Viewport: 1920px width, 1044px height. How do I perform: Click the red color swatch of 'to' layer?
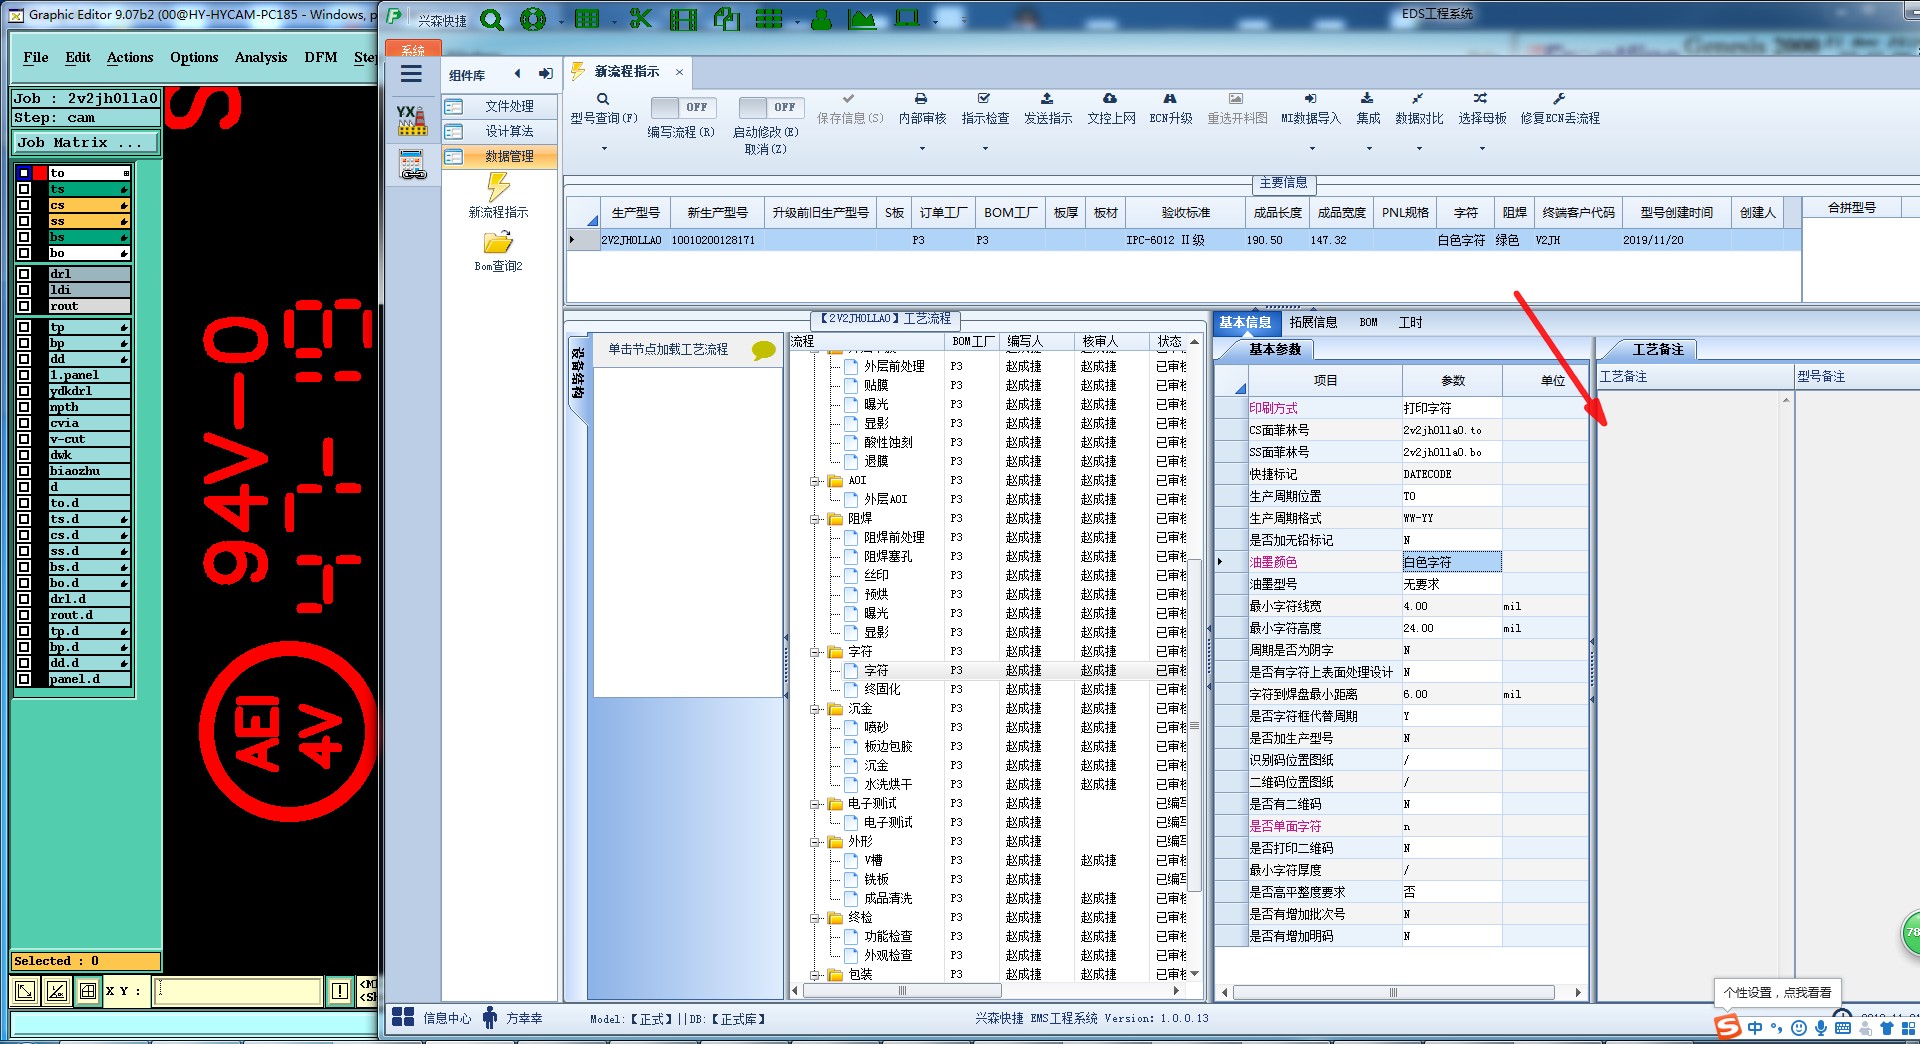click(x=40, y=173)
